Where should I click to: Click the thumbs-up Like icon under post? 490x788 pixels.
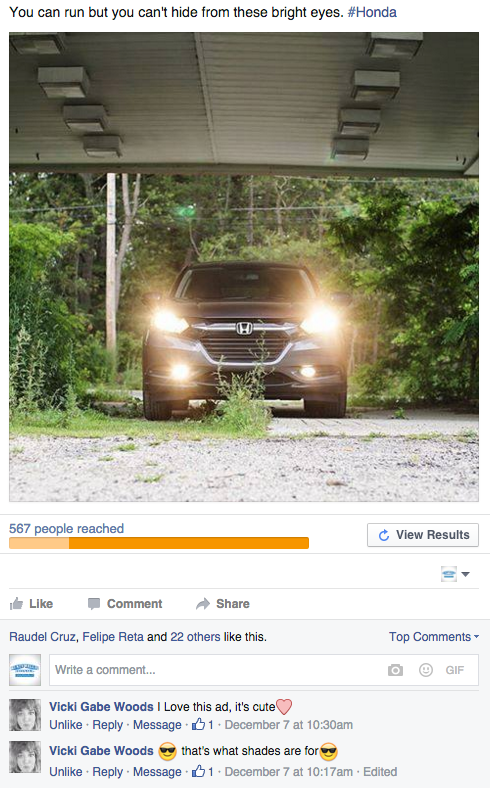pyautogui.click(x=17, y=603)
